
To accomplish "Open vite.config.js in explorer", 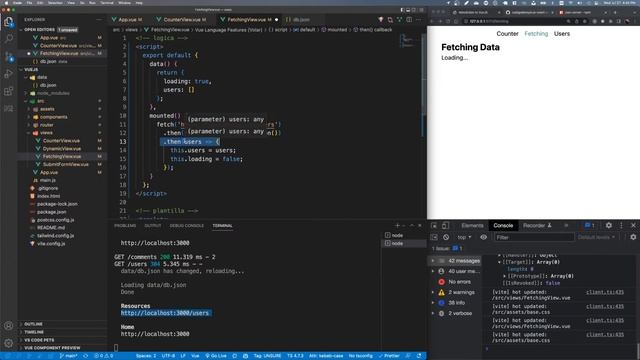I will coord(61,244).
